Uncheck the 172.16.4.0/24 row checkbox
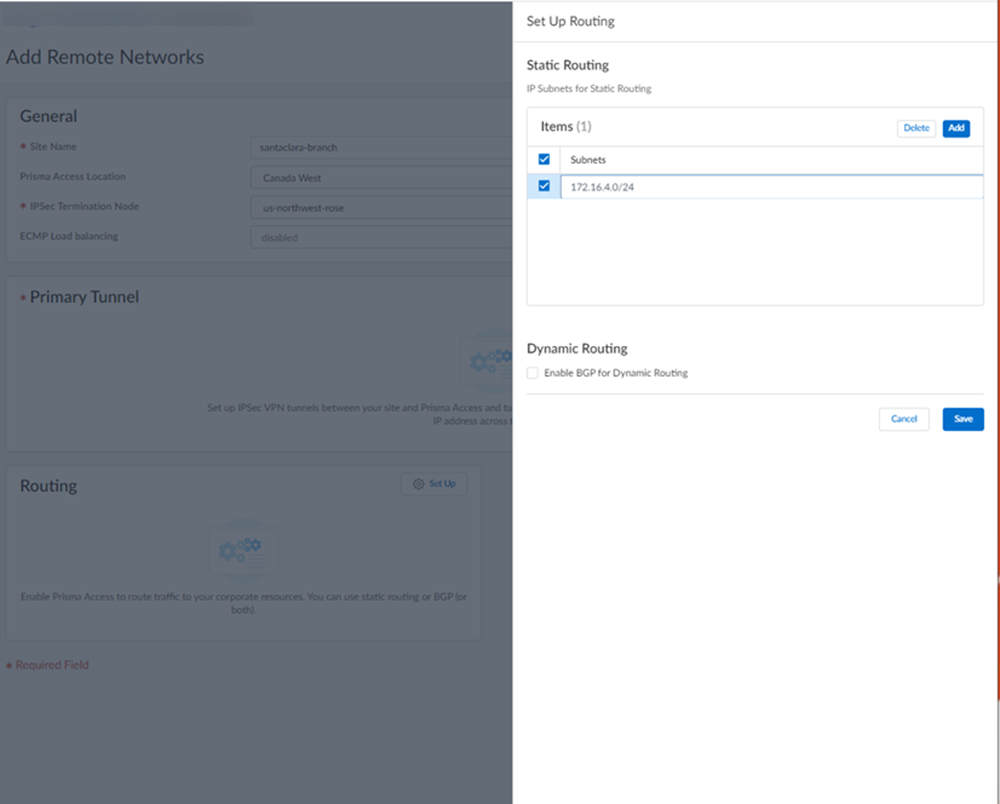The height and width of the screenshot is (804, 1000). click(x=544, y=186)
